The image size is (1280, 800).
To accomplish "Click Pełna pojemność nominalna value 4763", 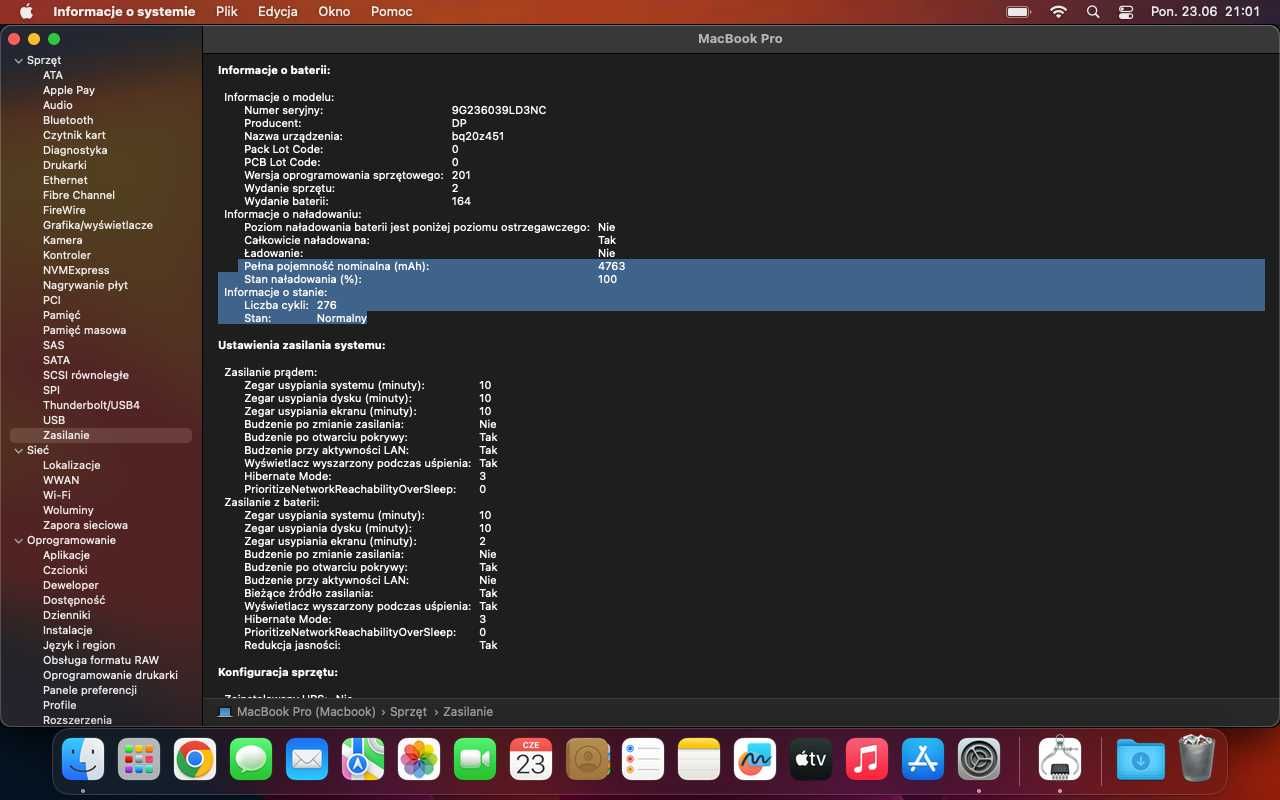I will [611, 266].
